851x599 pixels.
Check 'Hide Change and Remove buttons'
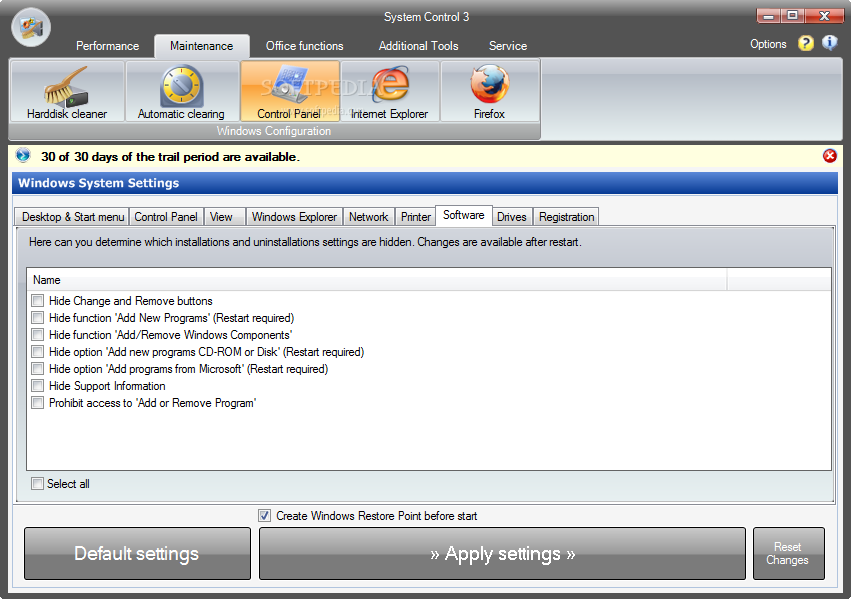(37, 301)
